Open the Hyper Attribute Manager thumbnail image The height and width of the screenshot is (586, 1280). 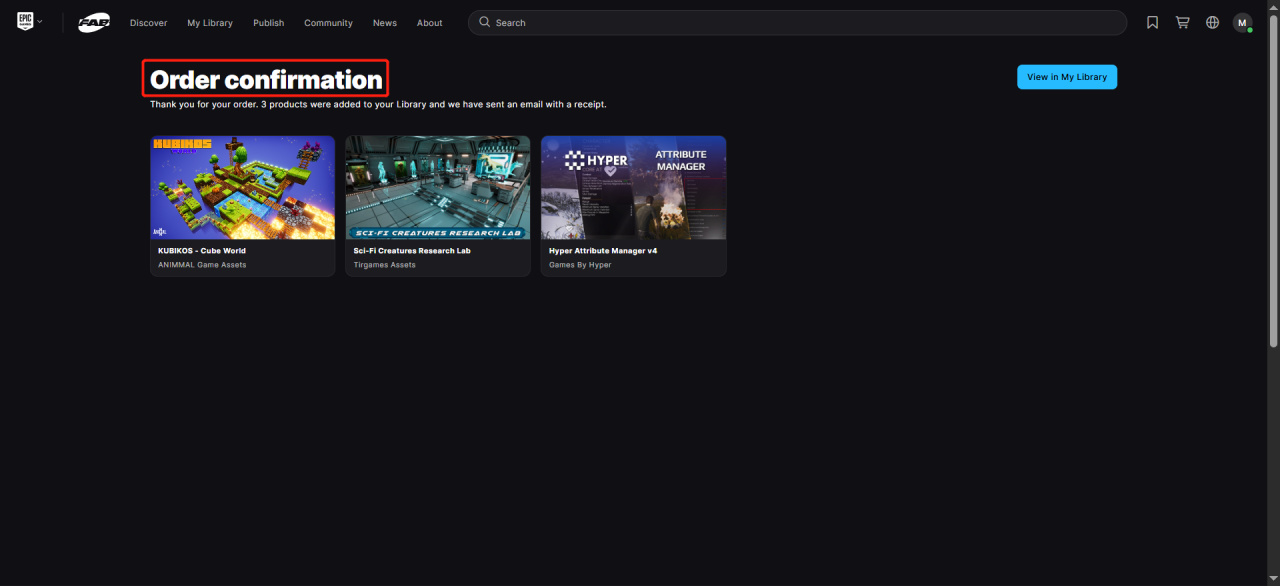634,188
